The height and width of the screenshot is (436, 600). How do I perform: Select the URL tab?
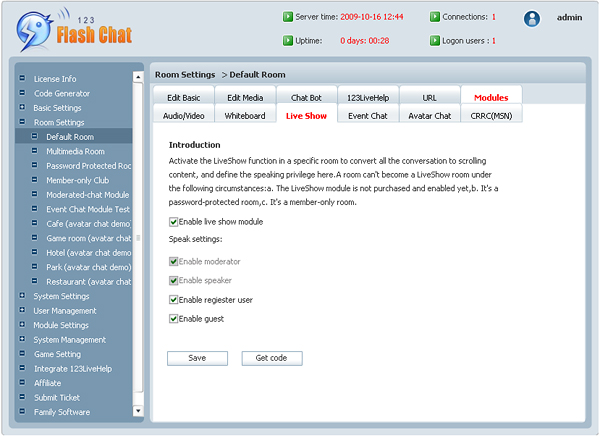(430, 96)
